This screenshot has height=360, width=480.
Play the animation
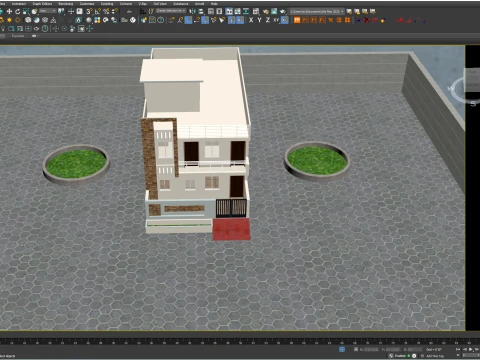pyautogui.click(x=471, y=349)
